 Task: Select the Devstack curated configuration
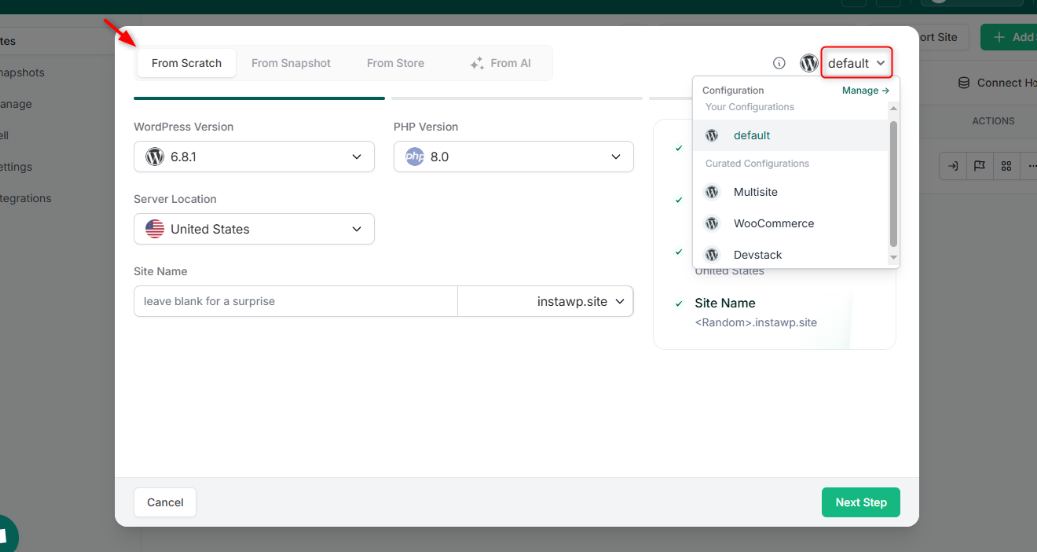tap(790, 255)
